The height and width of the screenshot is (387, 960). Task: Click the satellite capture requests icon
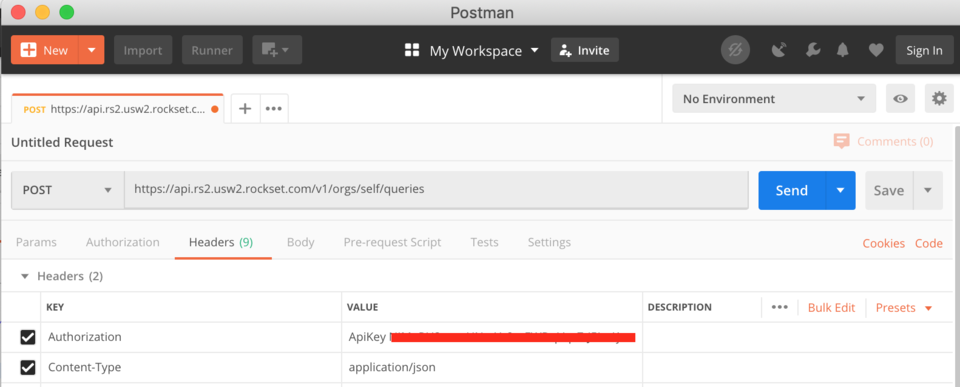pos(779,50)
